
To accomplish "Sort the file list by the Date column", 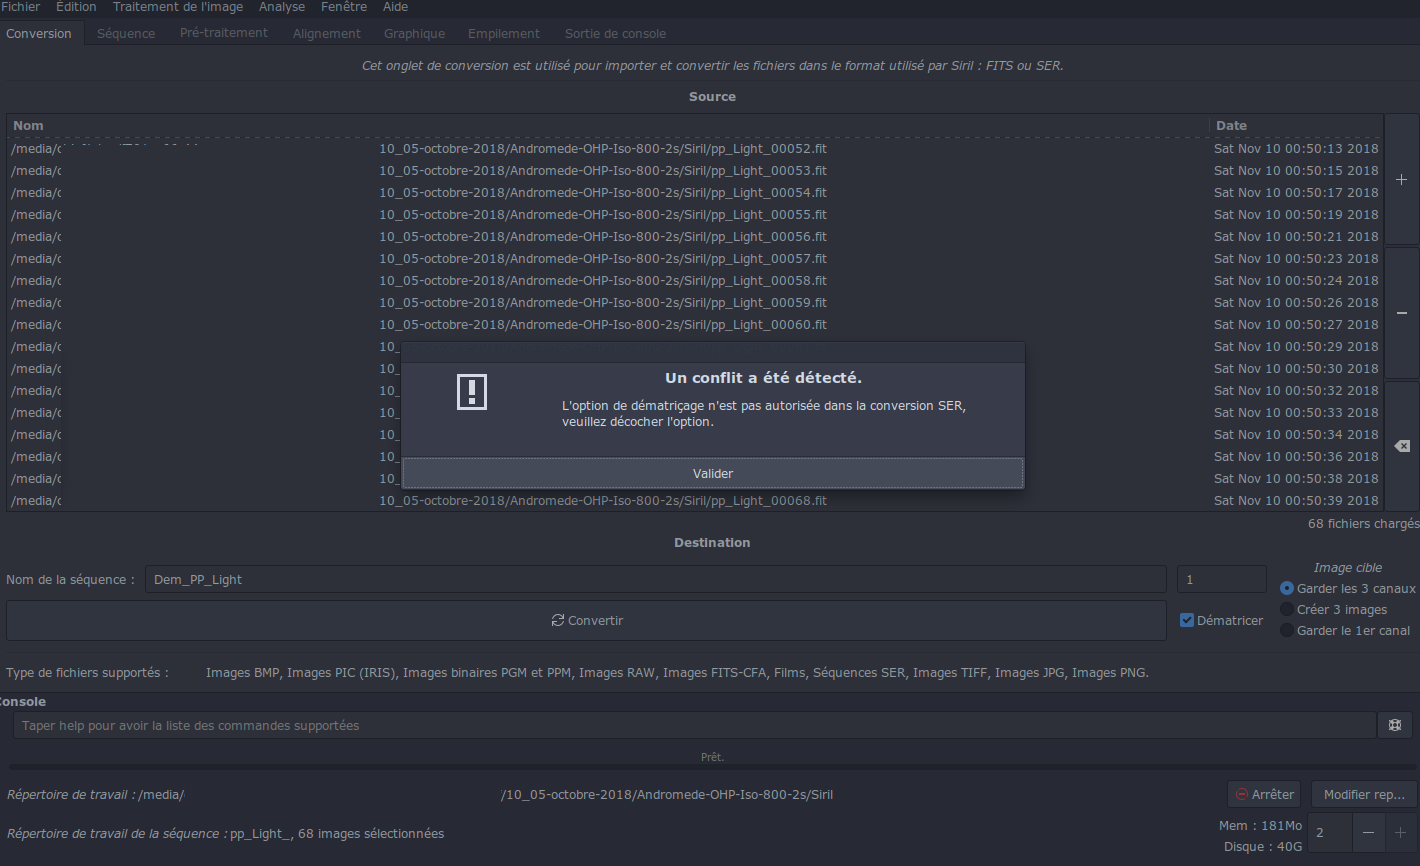I will point(1295,126).
